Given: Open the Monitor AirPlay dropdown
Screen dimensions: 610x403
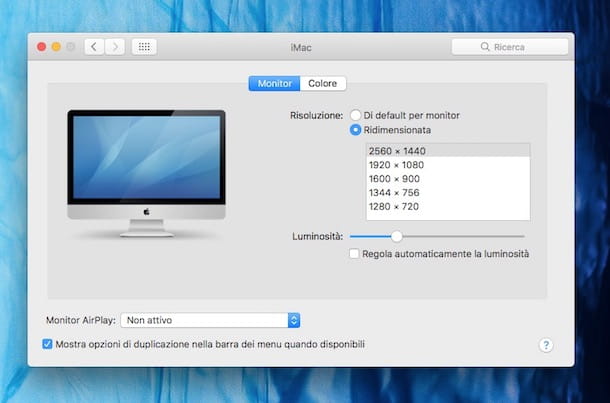Looking at the screenshot, I should (x=210, y=320).
